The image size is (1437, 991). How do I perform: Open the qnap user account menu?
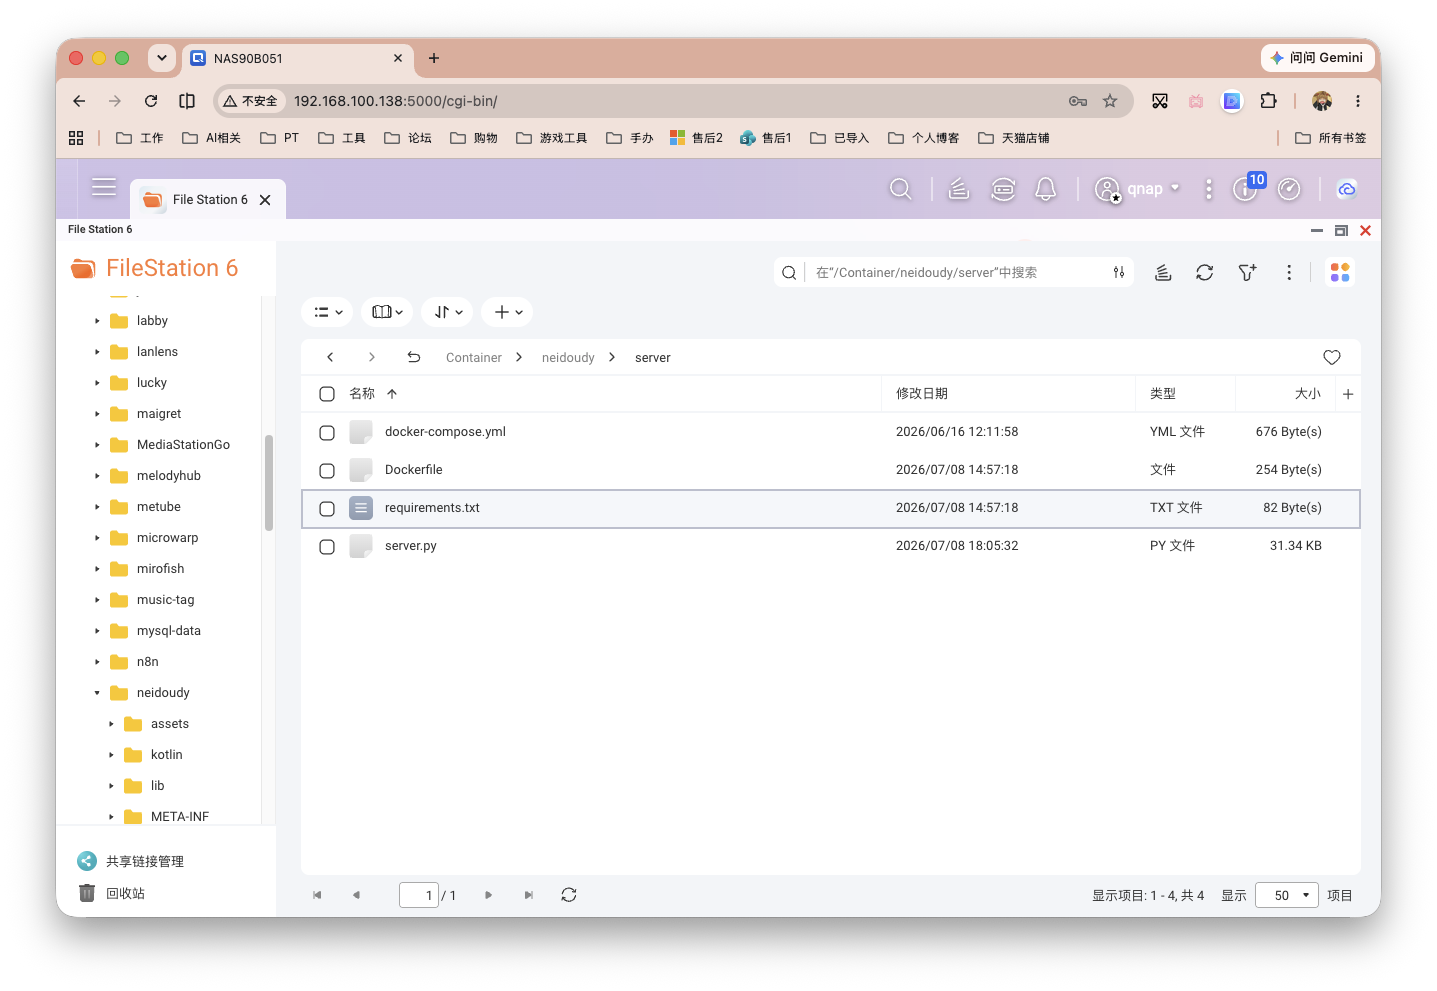[x=1138, y=189]
